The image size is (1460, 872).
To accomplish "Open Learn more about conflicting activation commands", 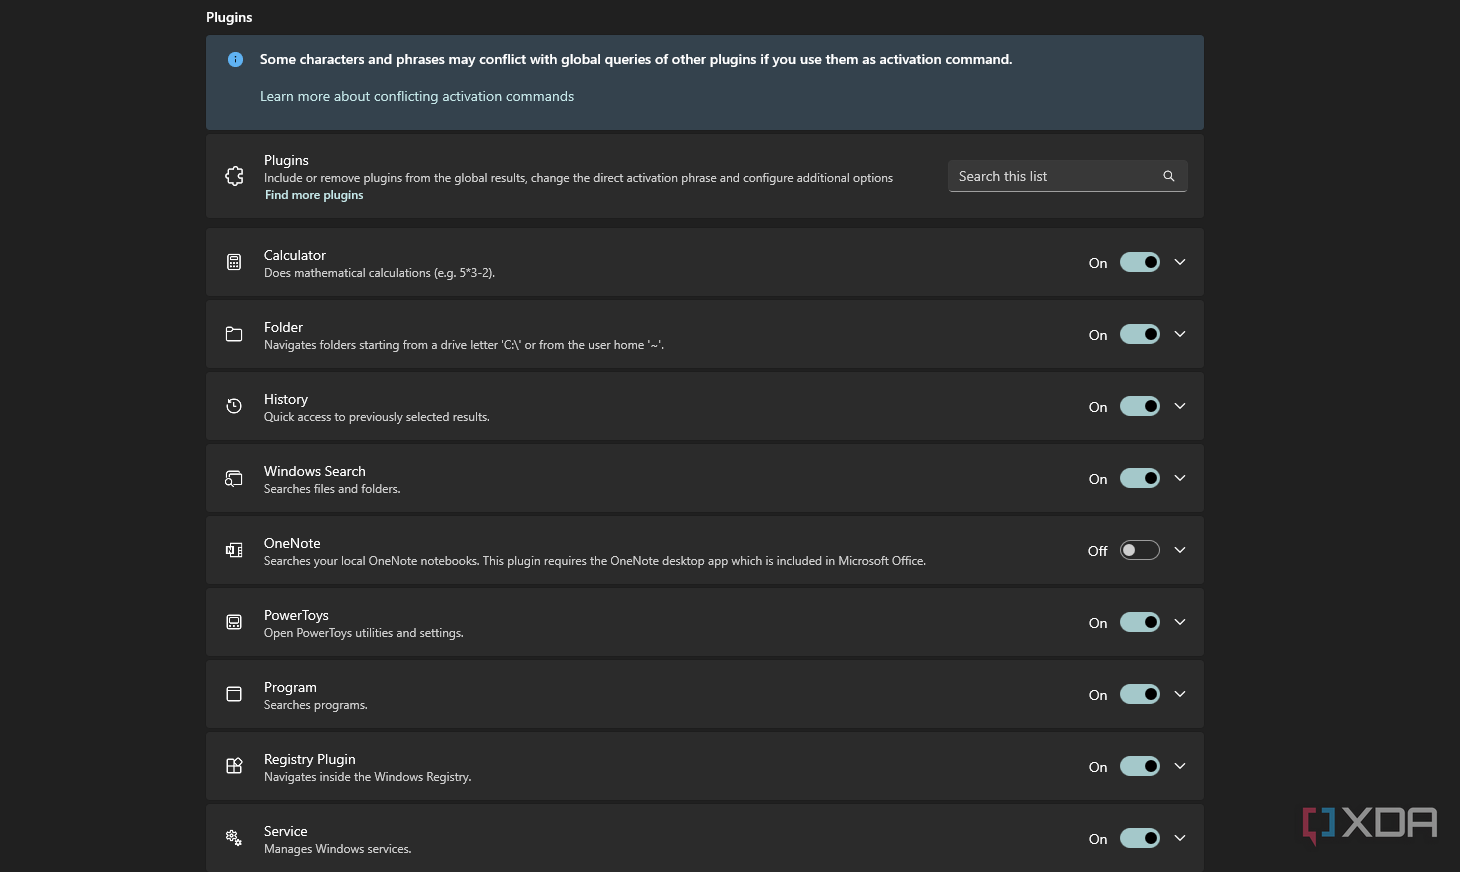I will (x=417, y=96).
